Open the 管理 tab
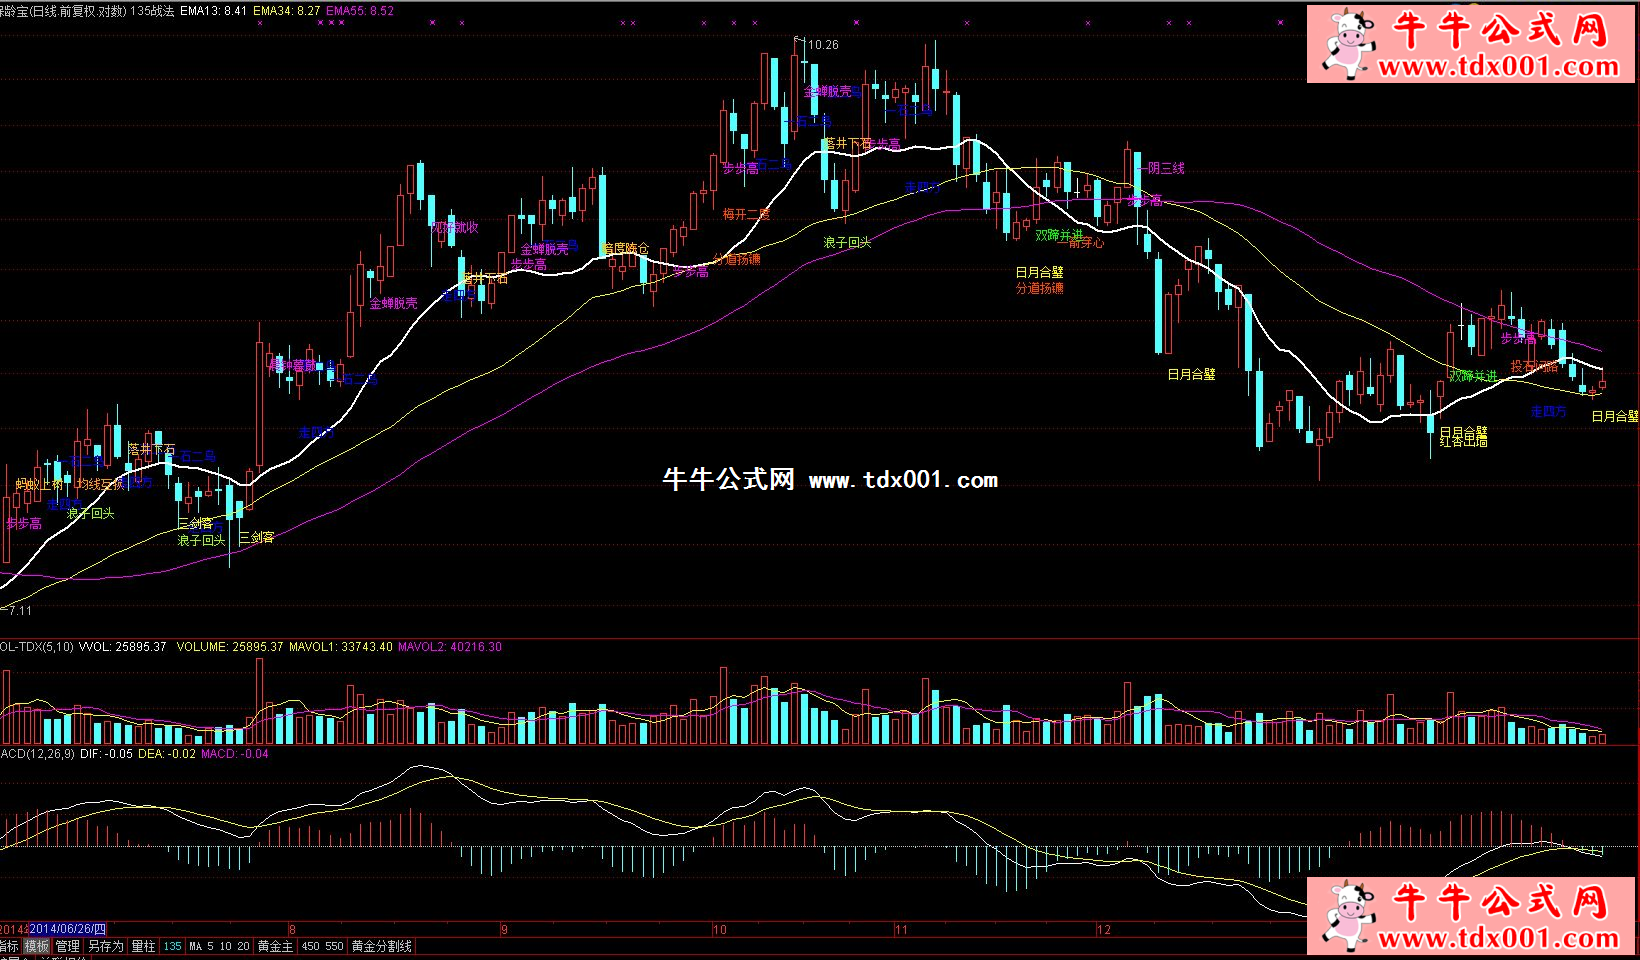Image resolution: width=1640 pixels, height=960 pixels. (67, 946)
